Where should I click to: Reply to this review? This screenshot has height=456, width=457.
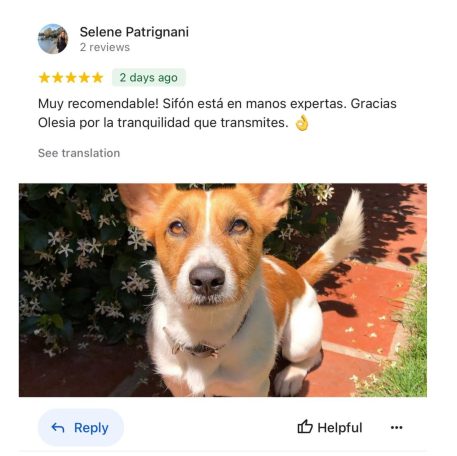[x=81, y=427]
